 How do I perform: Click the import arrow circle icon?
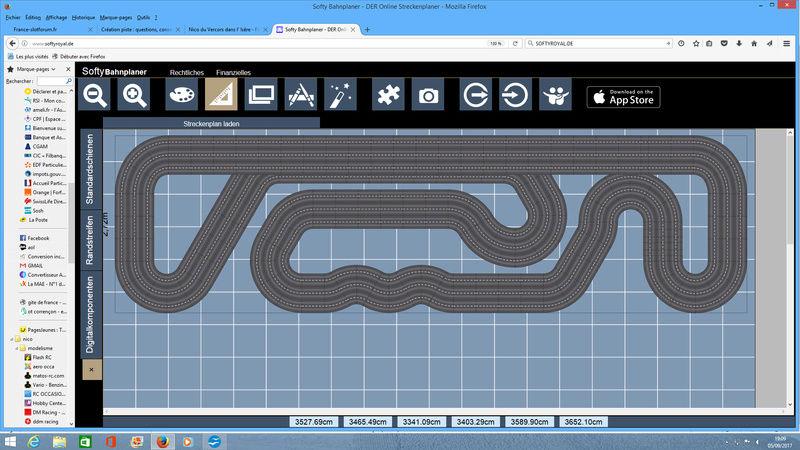click(515, 96)
